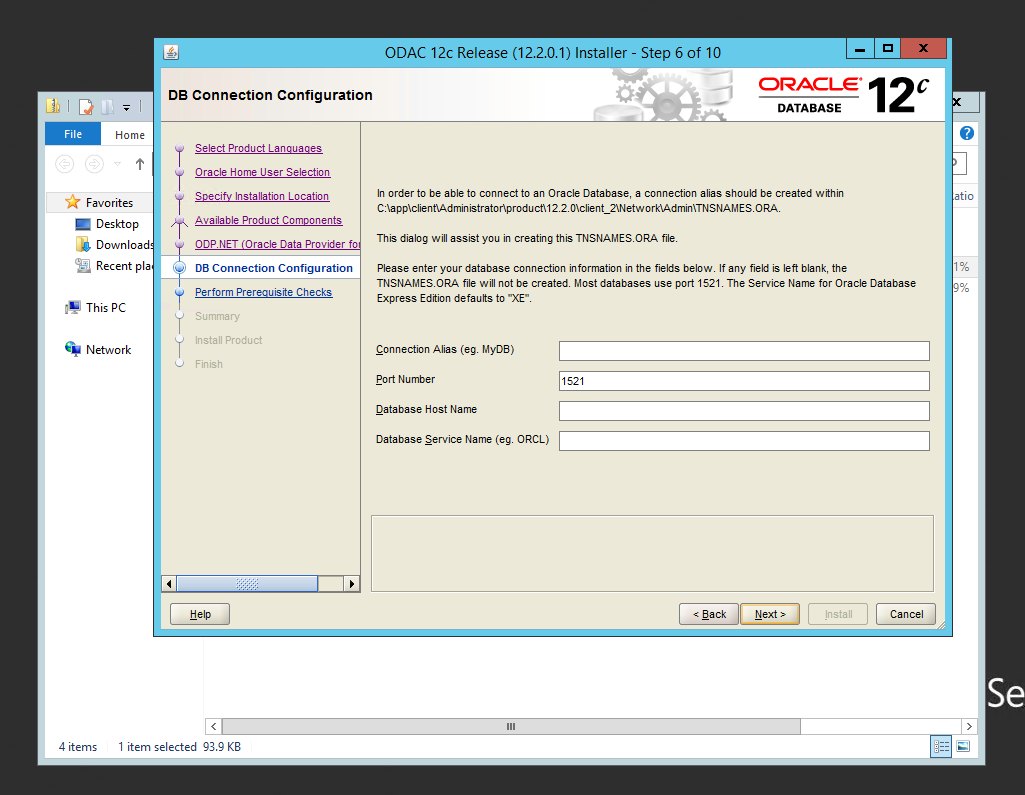Open Oracle Home User Selection step
This screenshot has height=795, width=1025.
262,172
